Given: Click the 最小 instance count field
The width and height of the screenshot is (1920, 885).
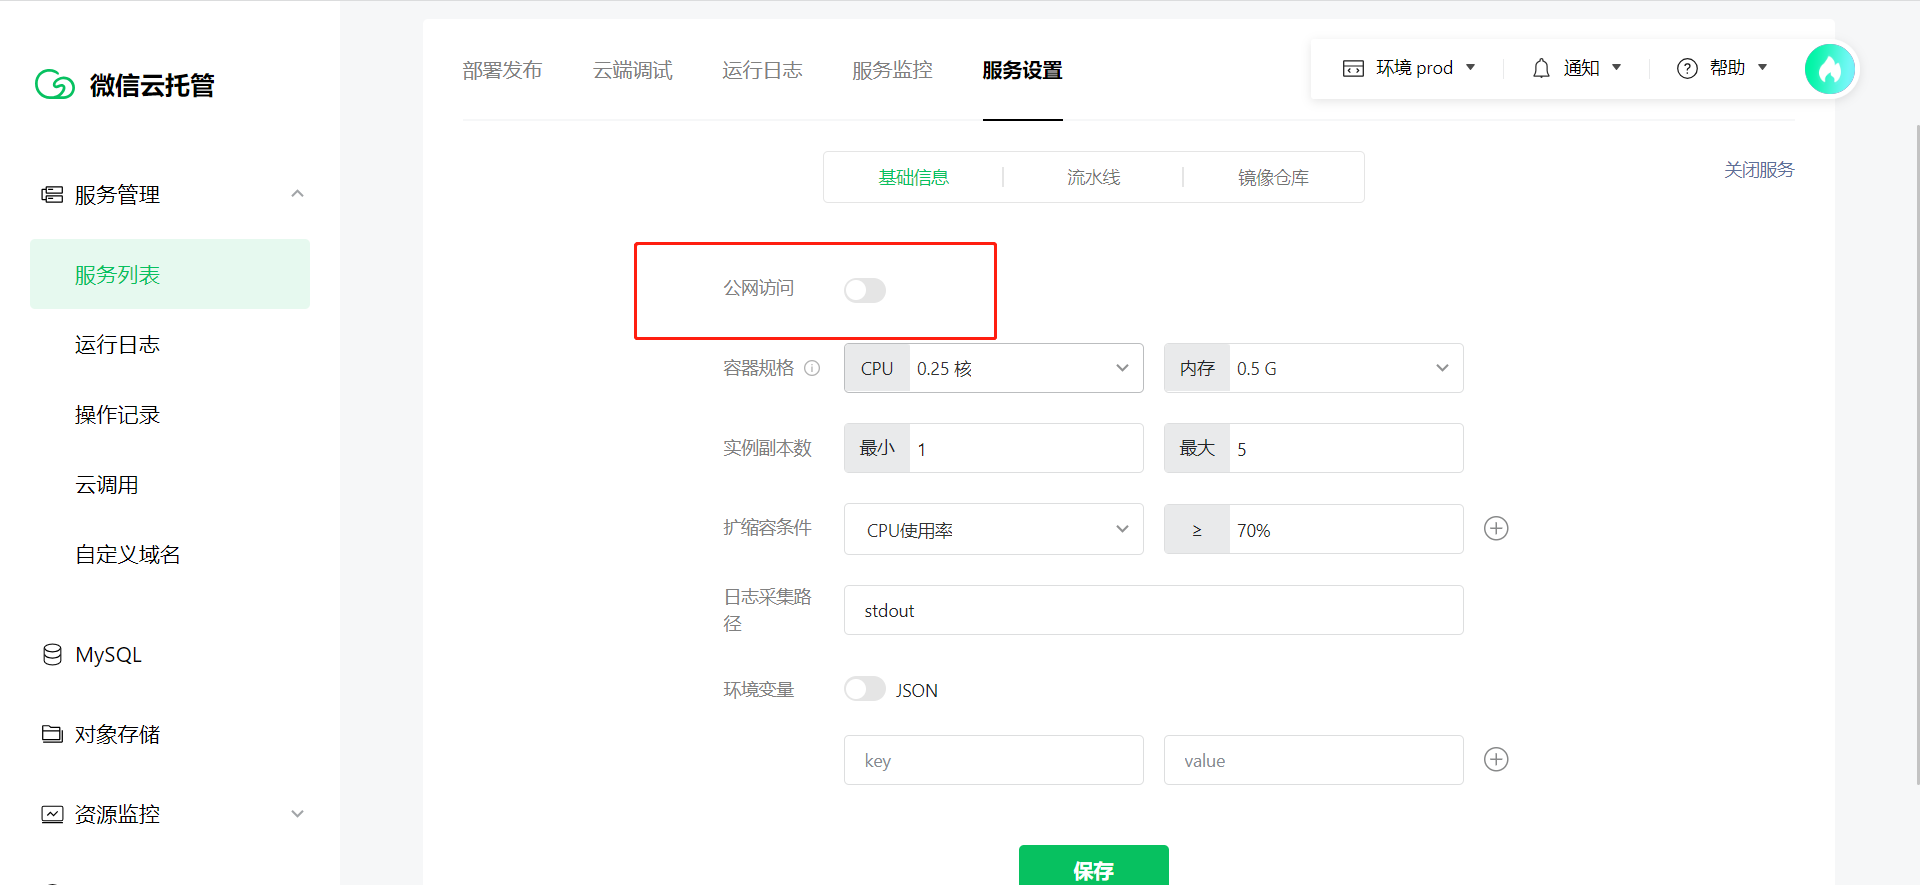Looking at the screenshot, I should pos(1026,448).
